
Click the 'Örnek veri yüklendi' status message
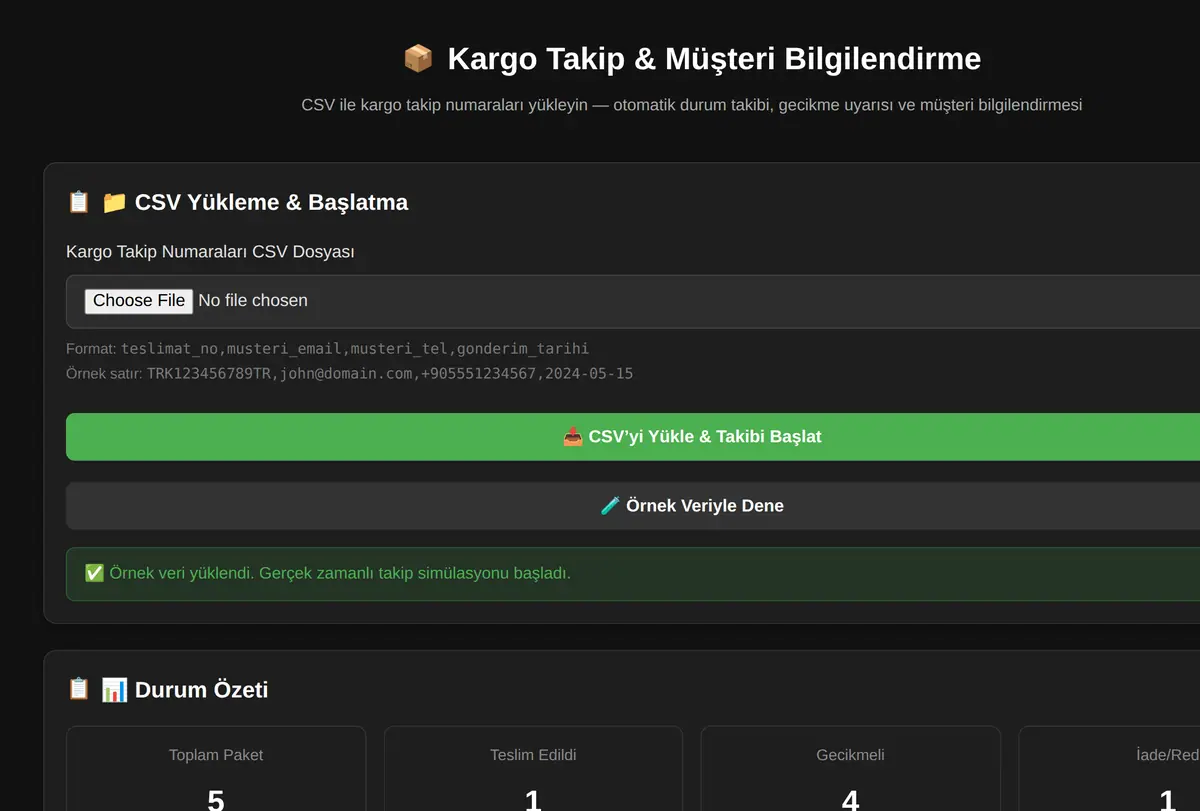click(632, 574)
